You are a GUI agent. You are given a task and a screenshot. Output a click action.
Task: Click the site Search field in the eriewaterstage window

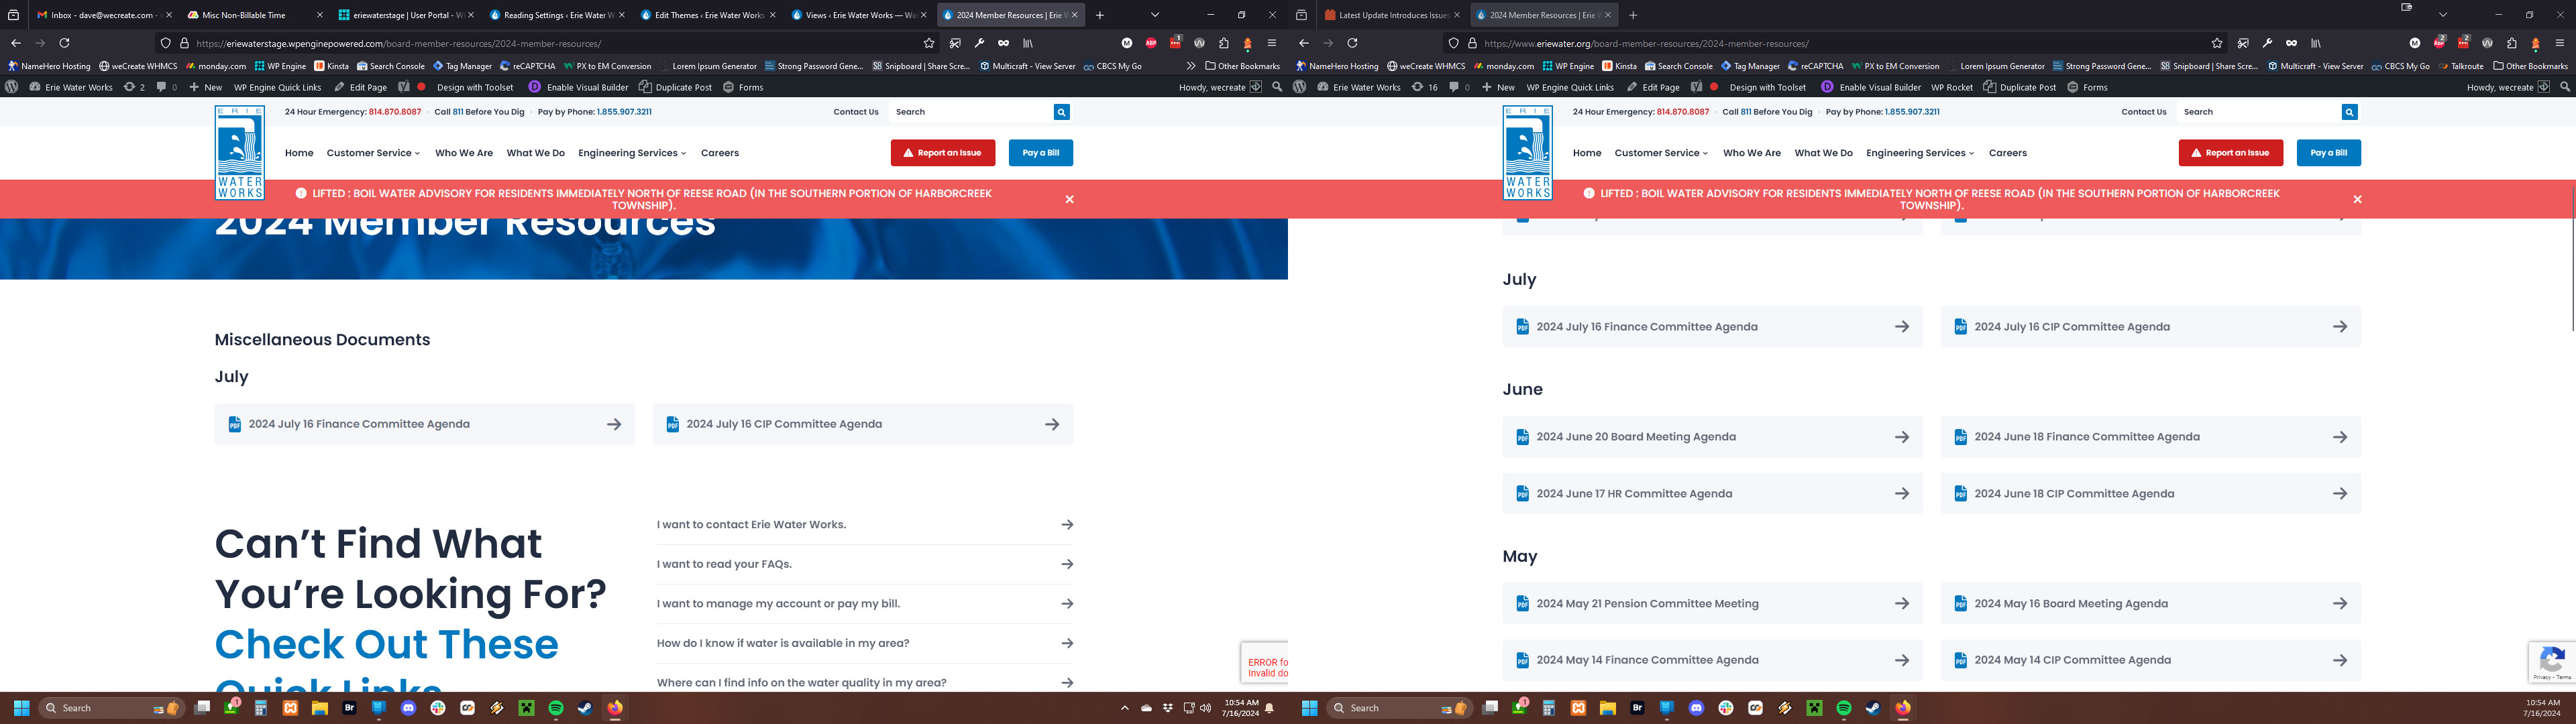click(x=971, y=112)
